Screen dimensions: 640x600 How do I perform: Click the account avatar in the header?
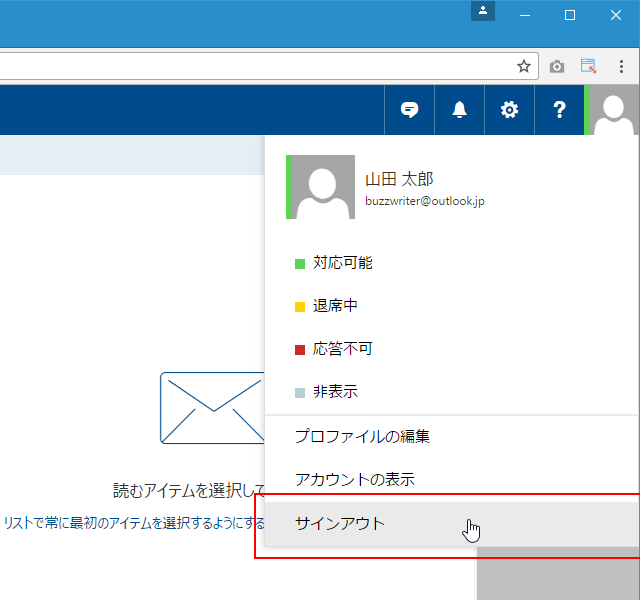[x=612, y=110]
